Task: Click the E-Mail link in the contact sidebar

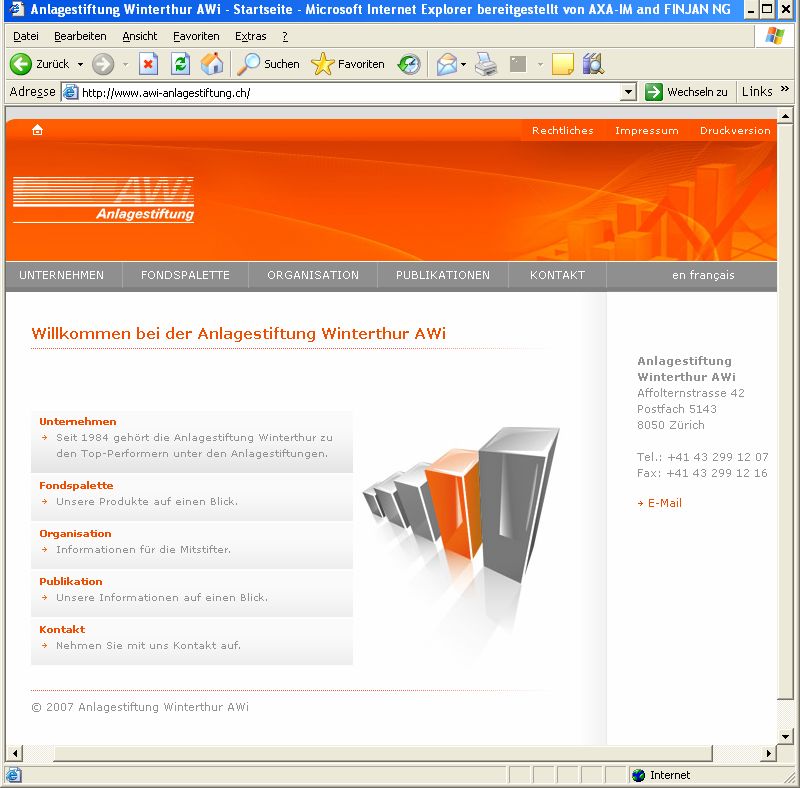Action: click(x=664, y=503)
